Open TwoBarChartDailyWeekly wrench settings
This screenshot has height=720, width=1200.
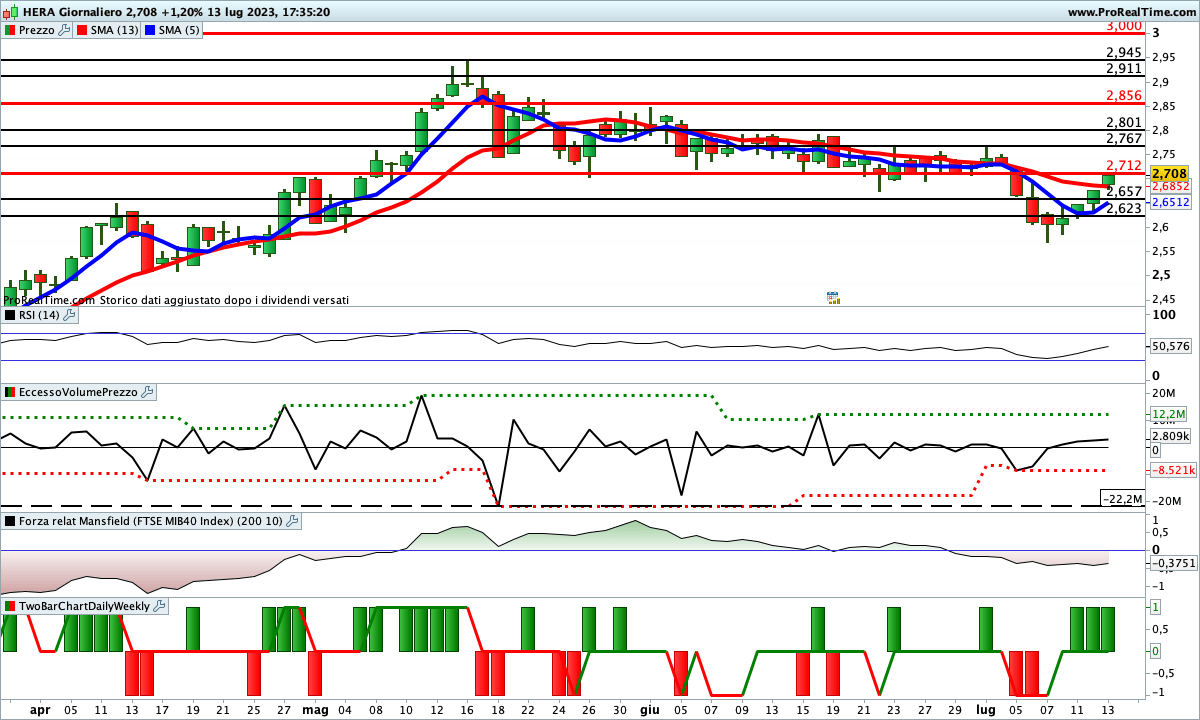point(160,606)
